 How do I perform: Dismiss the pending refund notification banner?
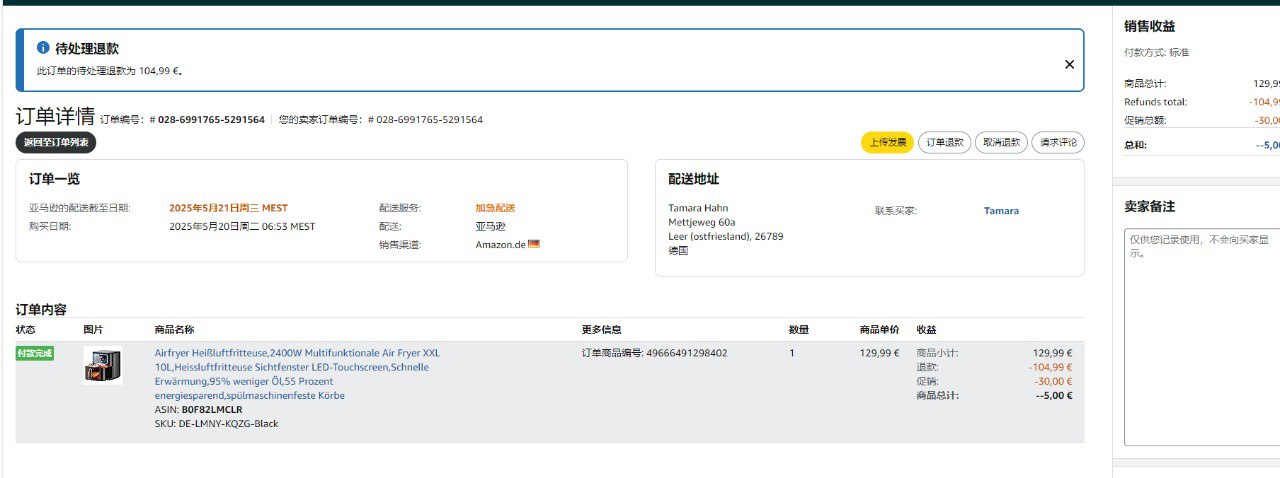tap(1069, 64)
